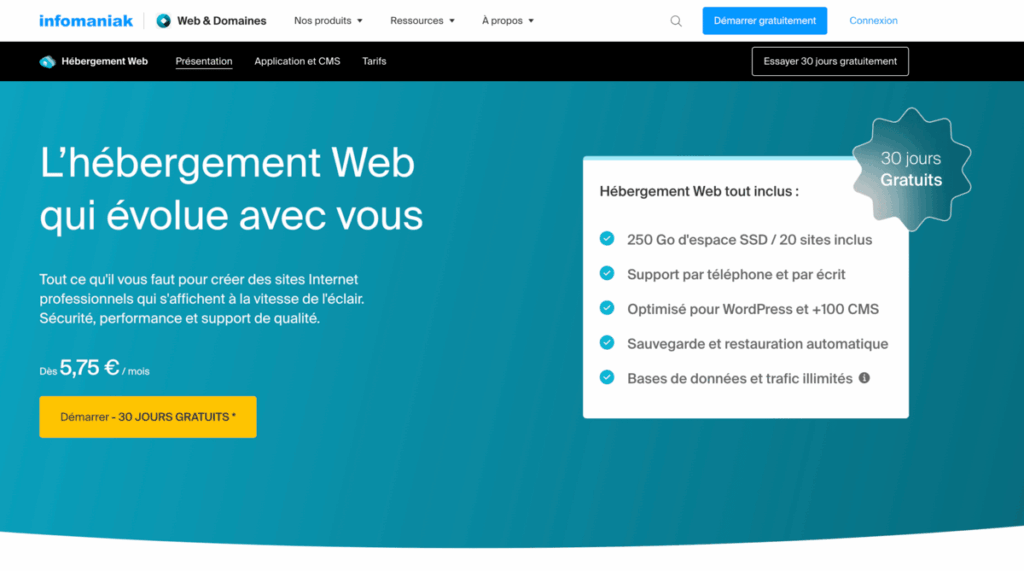
Task: Open the search magnifier icon
Action: click(x=676, y=21)
